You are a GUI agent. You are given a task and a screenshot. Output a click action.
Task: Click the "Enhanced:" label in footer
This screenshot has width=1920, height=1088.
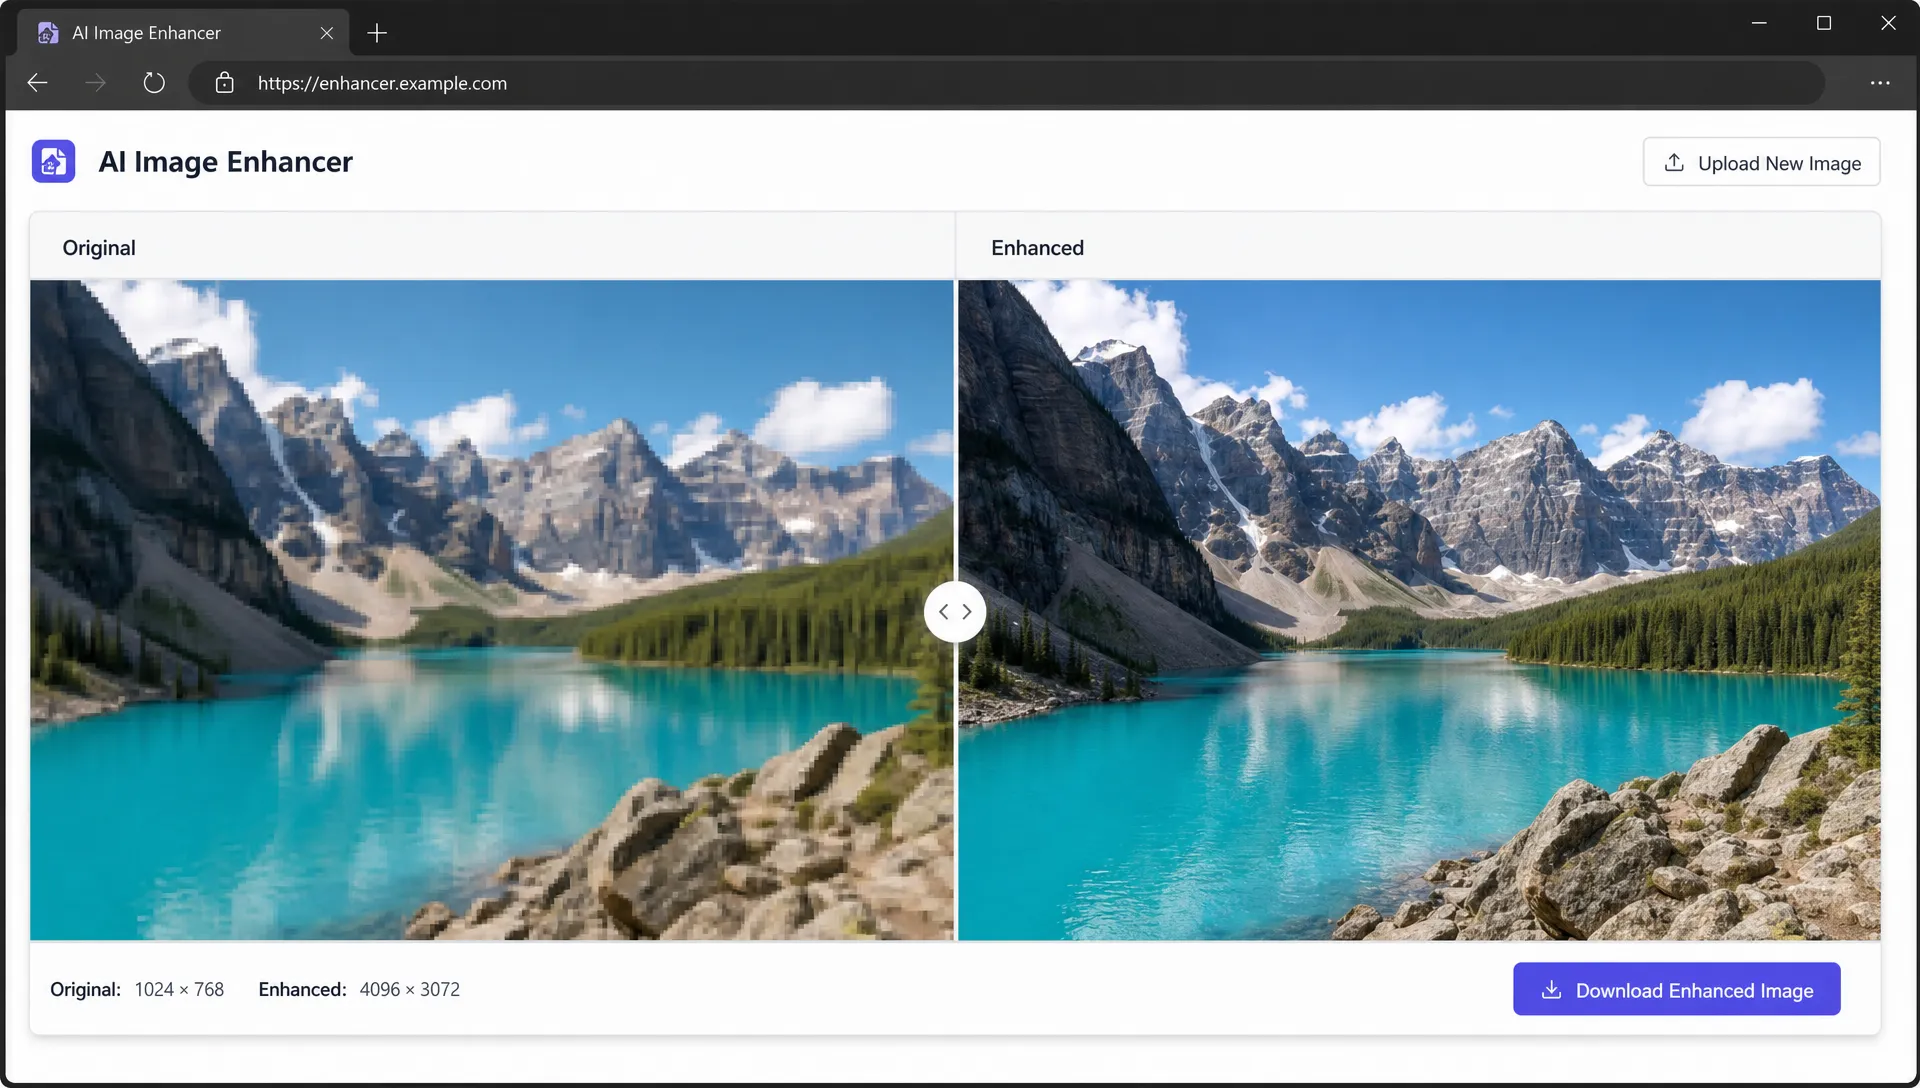click(302, 989)
